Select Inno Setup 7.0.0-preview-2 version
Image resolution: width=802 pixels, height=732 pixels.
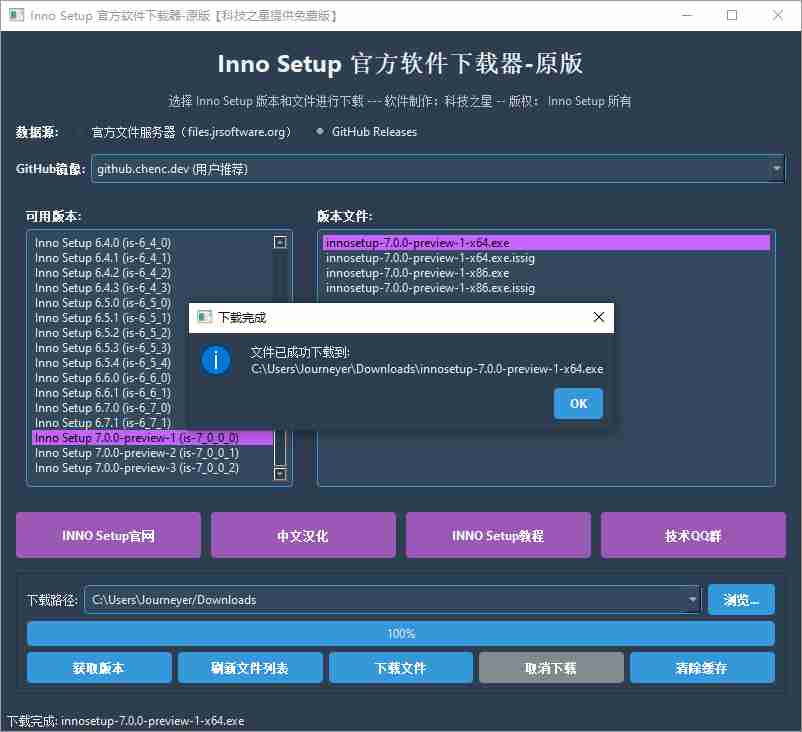[x=152, y=453]
